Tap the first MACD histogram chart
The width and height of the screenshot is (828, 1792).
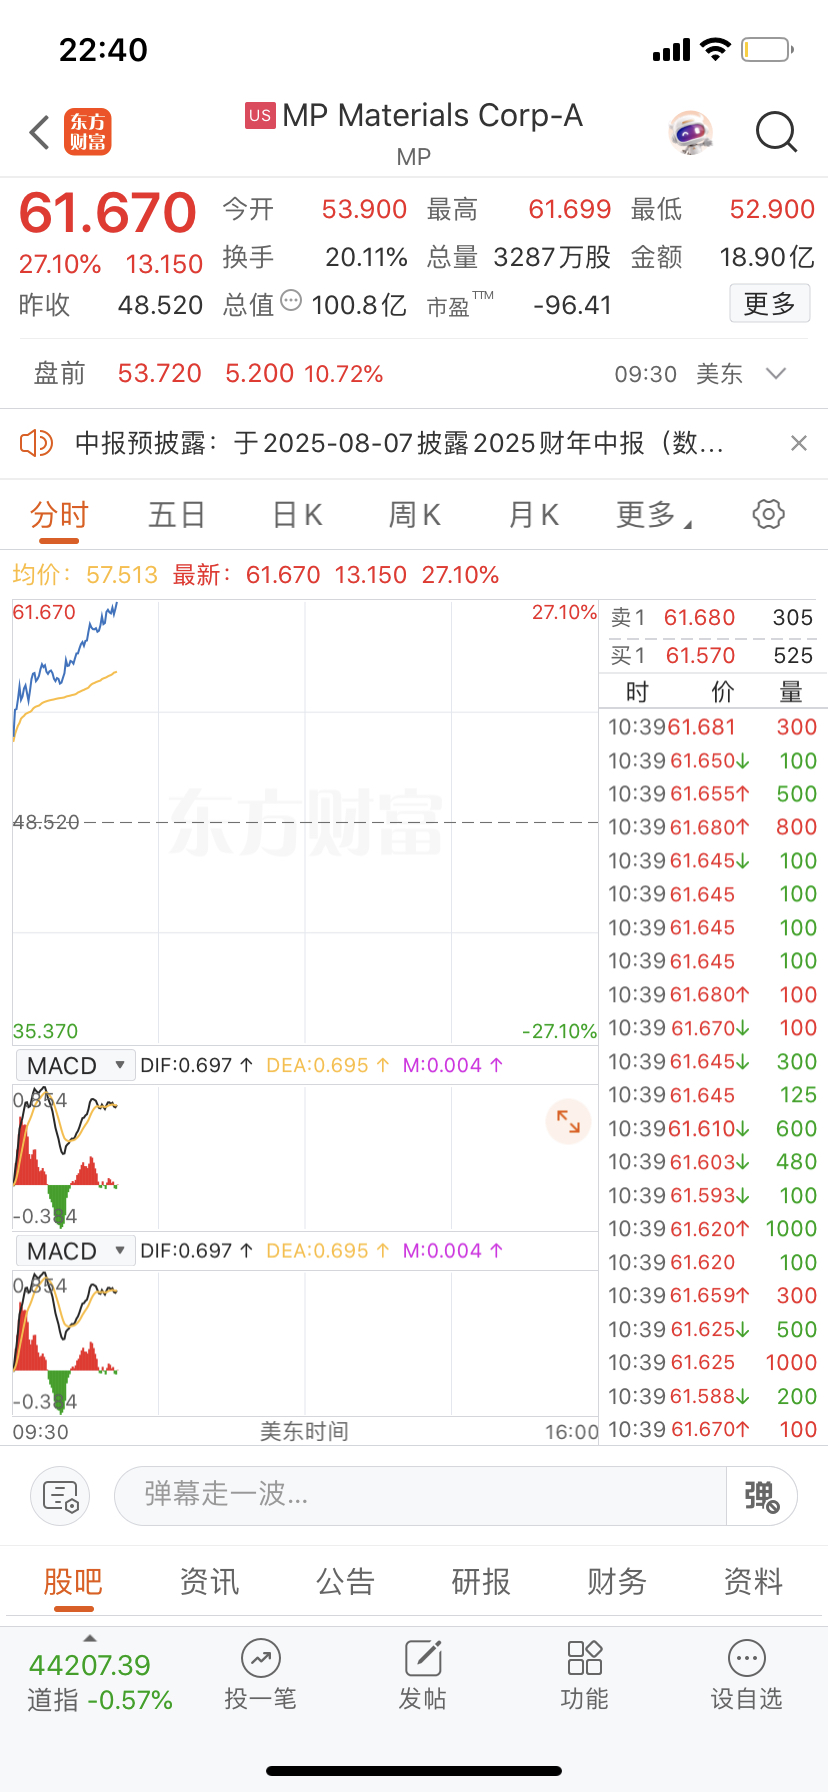(66, 1157)
